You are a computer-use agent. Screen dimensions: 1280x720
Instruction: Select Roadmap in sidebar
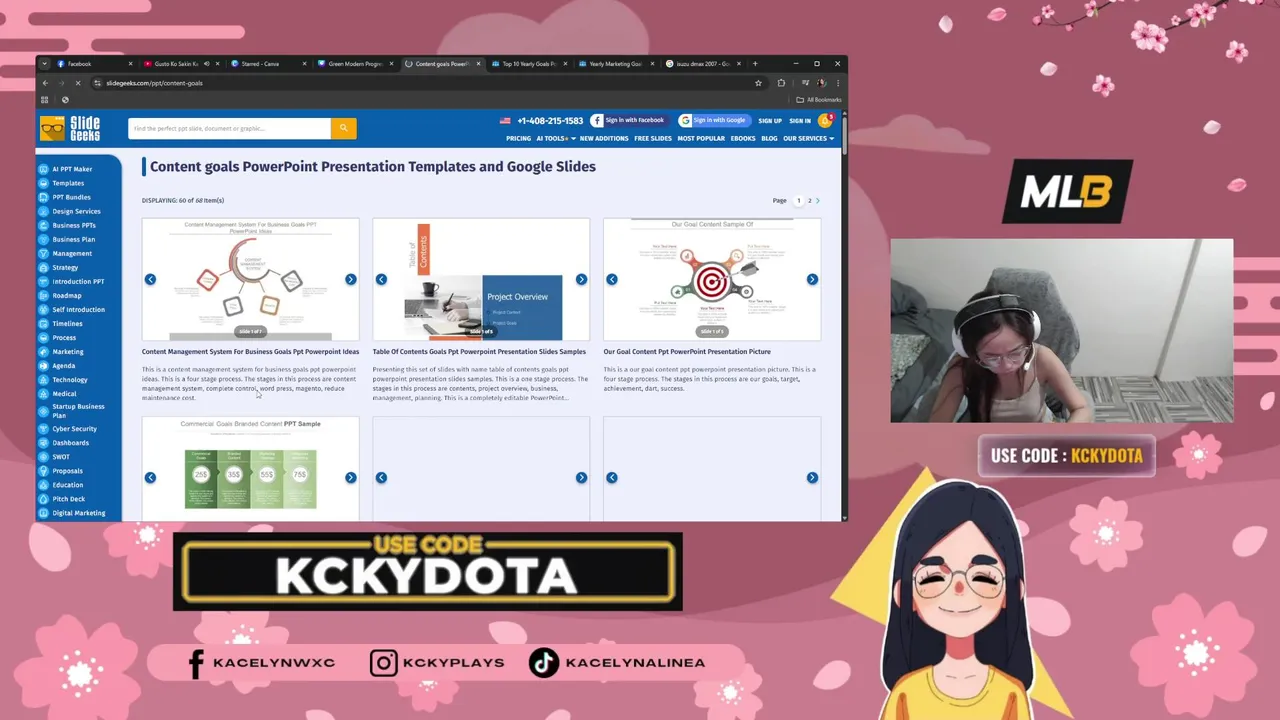[x=67, y=295]
